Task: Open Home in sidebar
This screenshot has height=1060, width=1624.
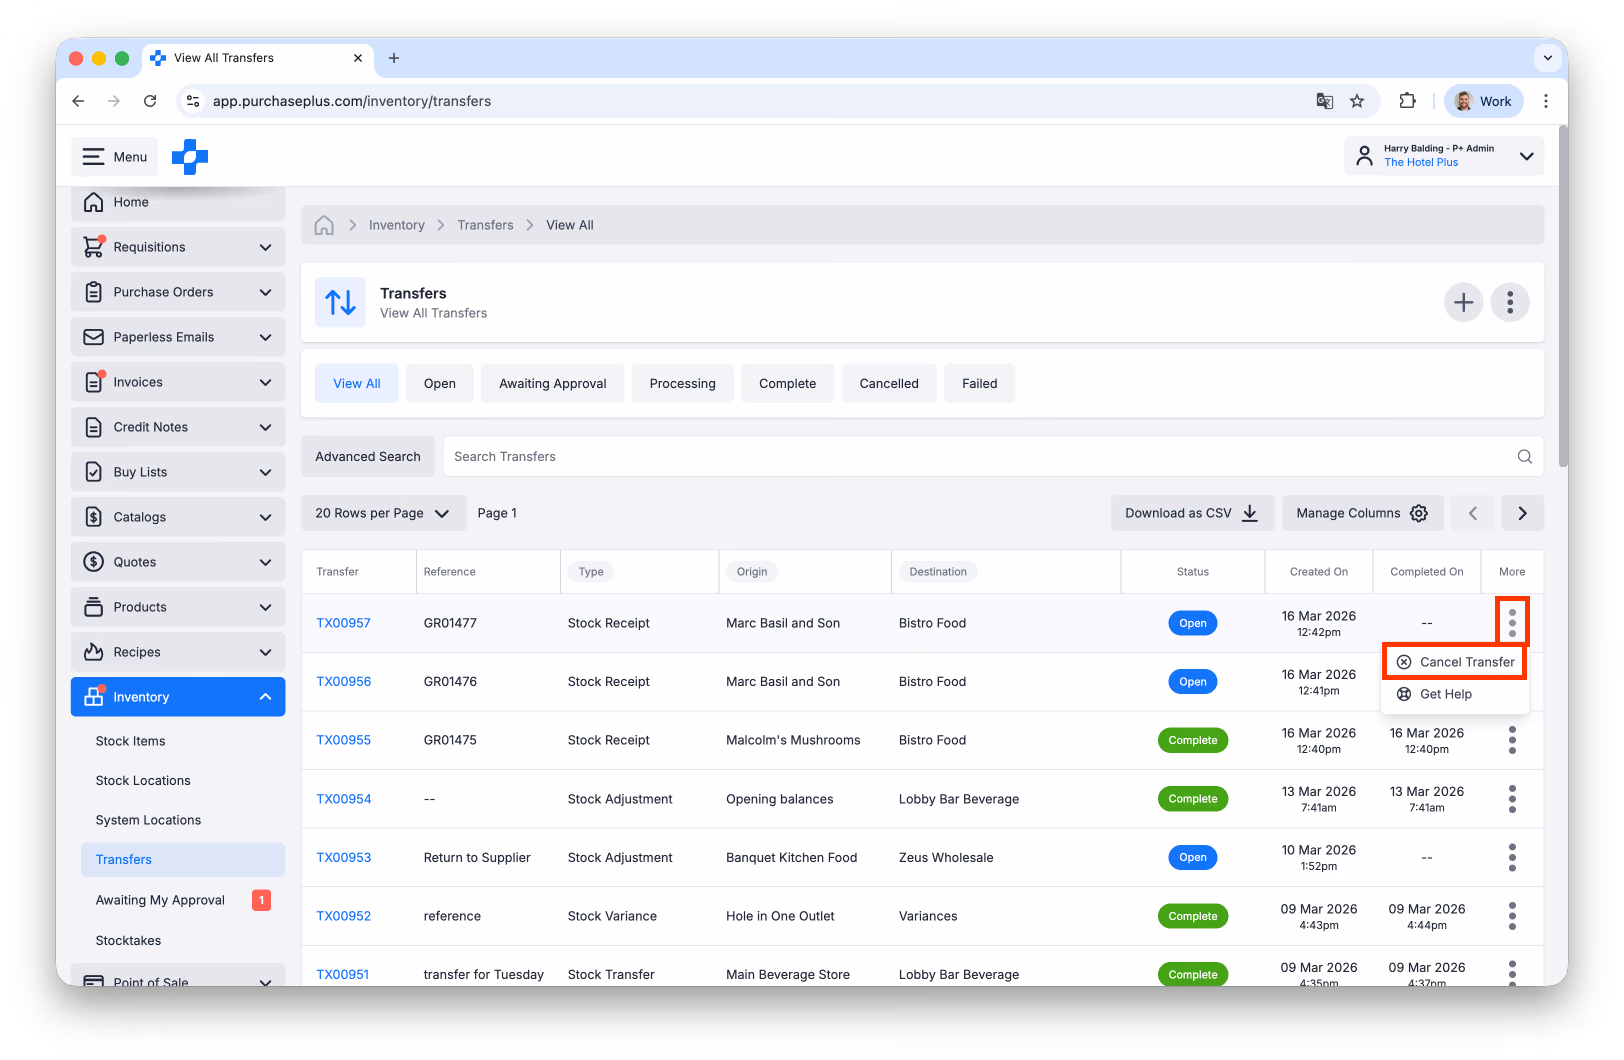Action: (x=178, y=202)
